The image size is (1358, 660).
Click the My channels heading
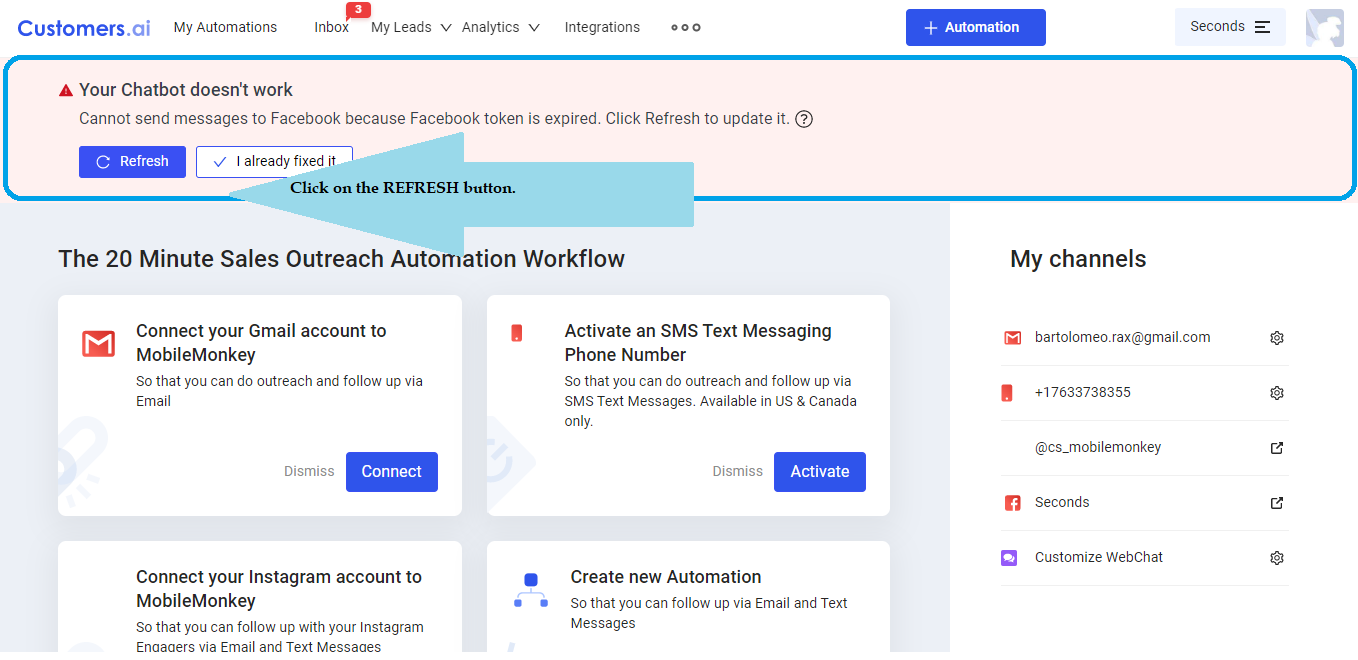[x=1078, y=259]
